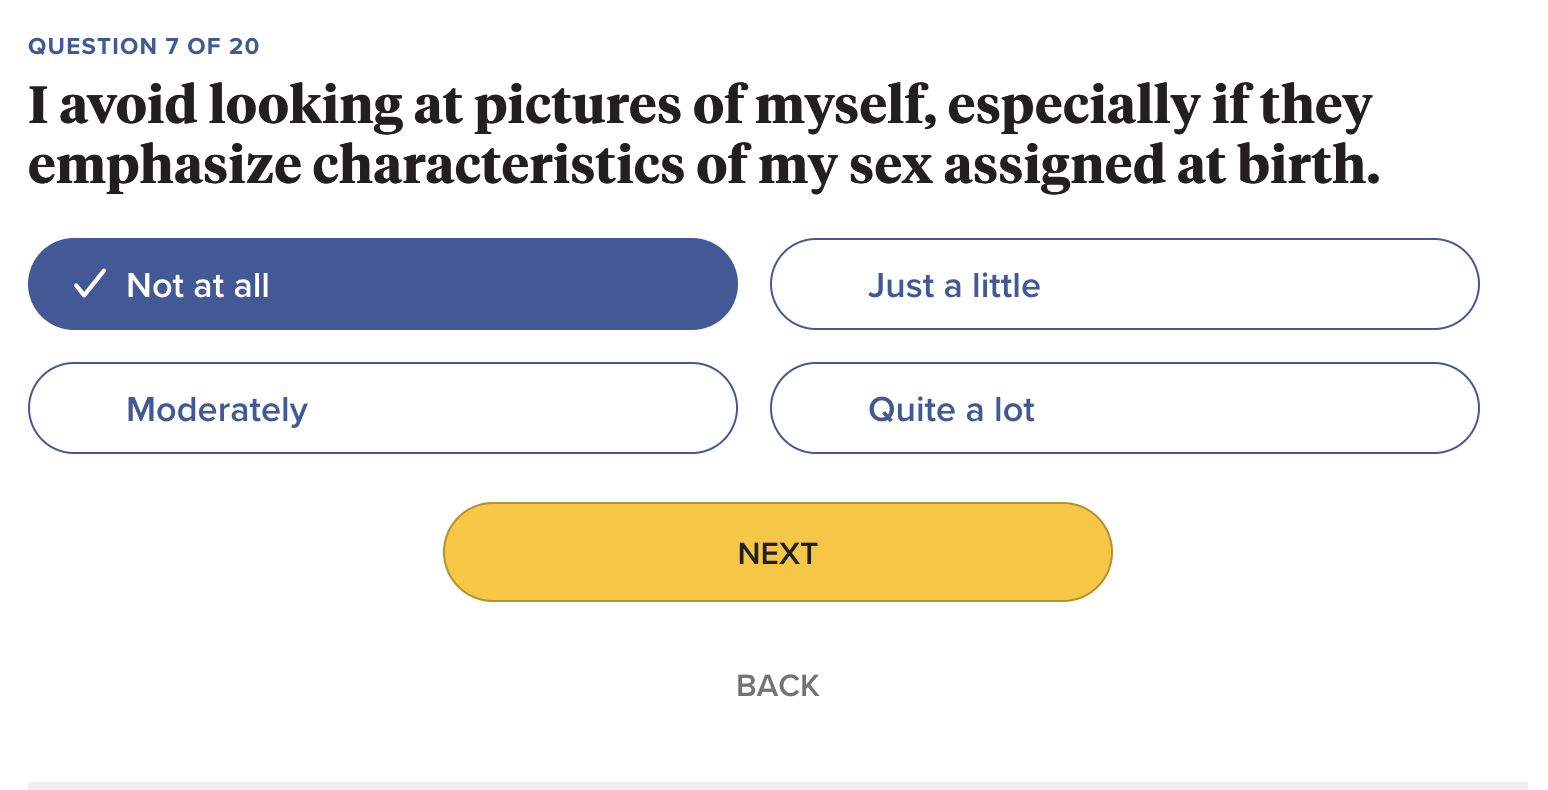Click the "Quite a lot" text label

pos(951,410)
